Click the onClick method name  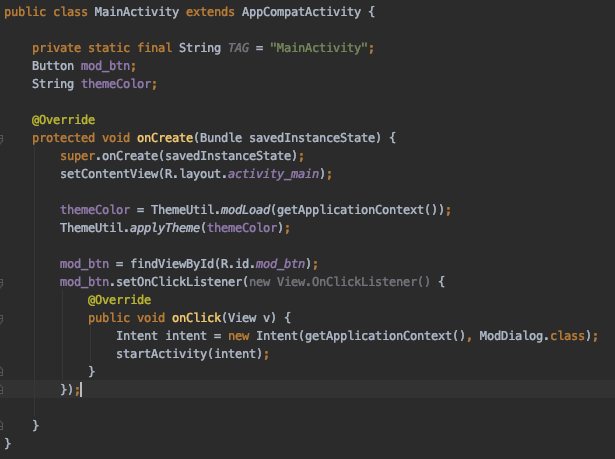[197, 318]
